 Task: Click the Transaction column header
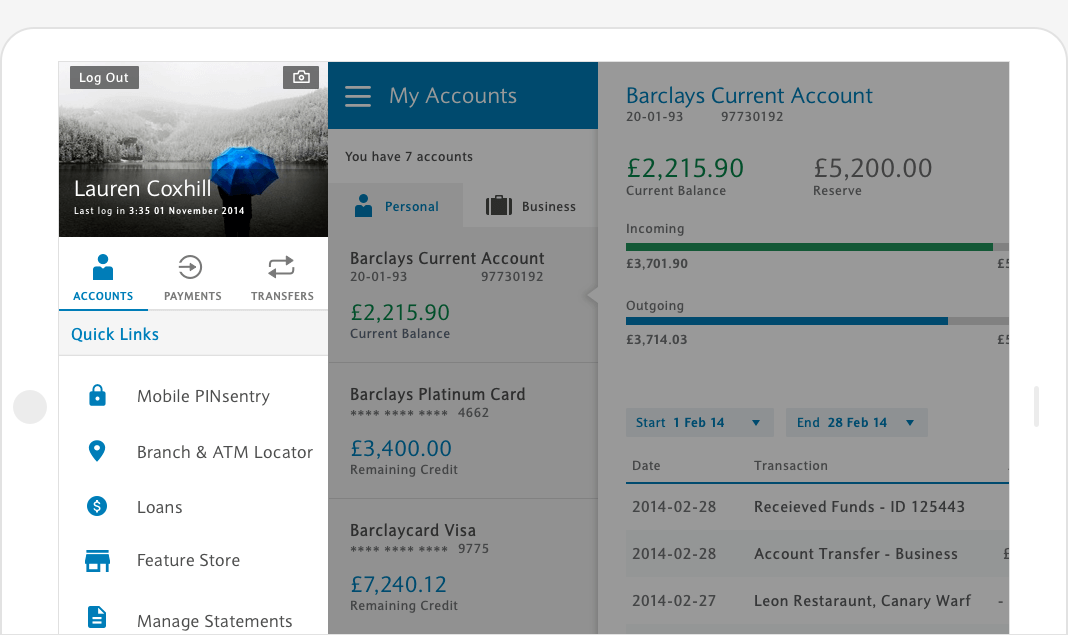click(790, 465)
